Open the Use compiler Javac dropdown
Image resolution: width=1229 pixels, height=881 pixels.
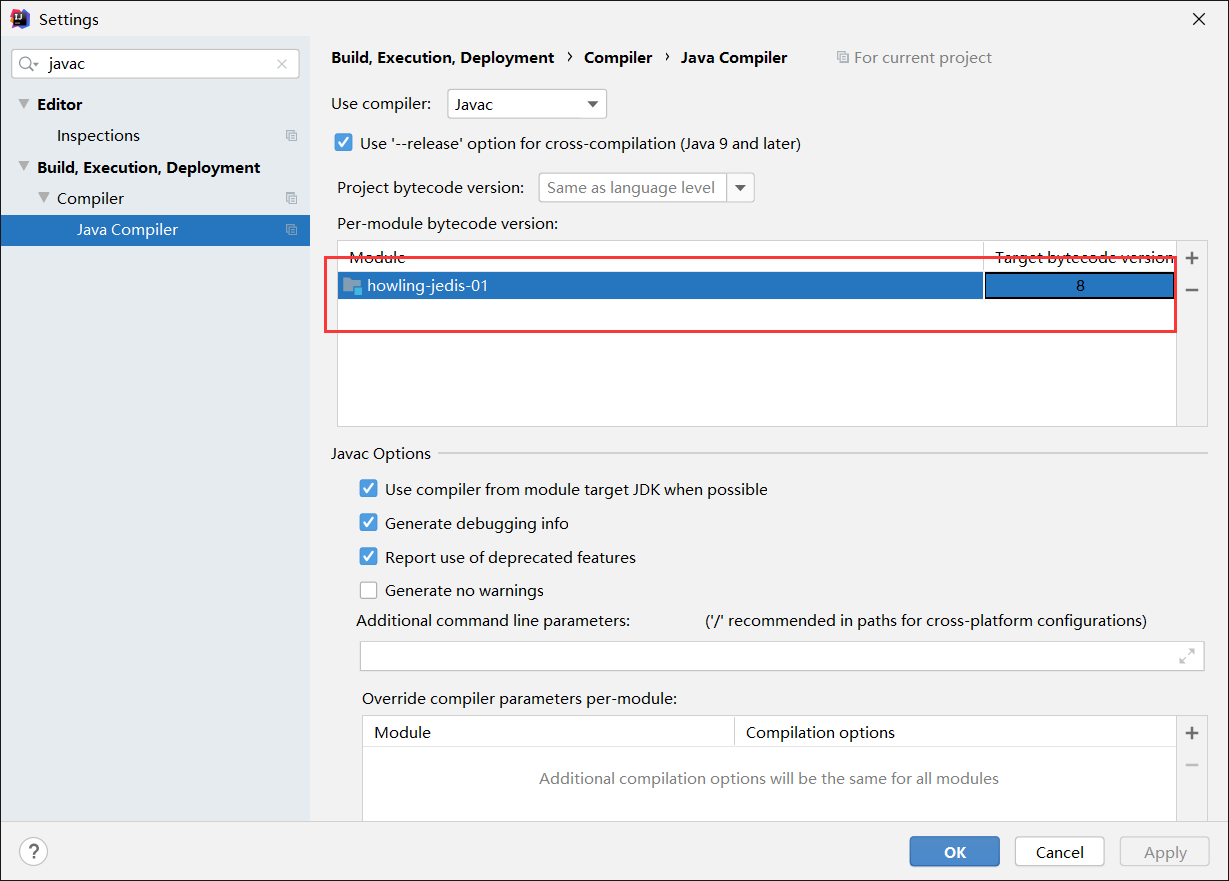[527, 104]
